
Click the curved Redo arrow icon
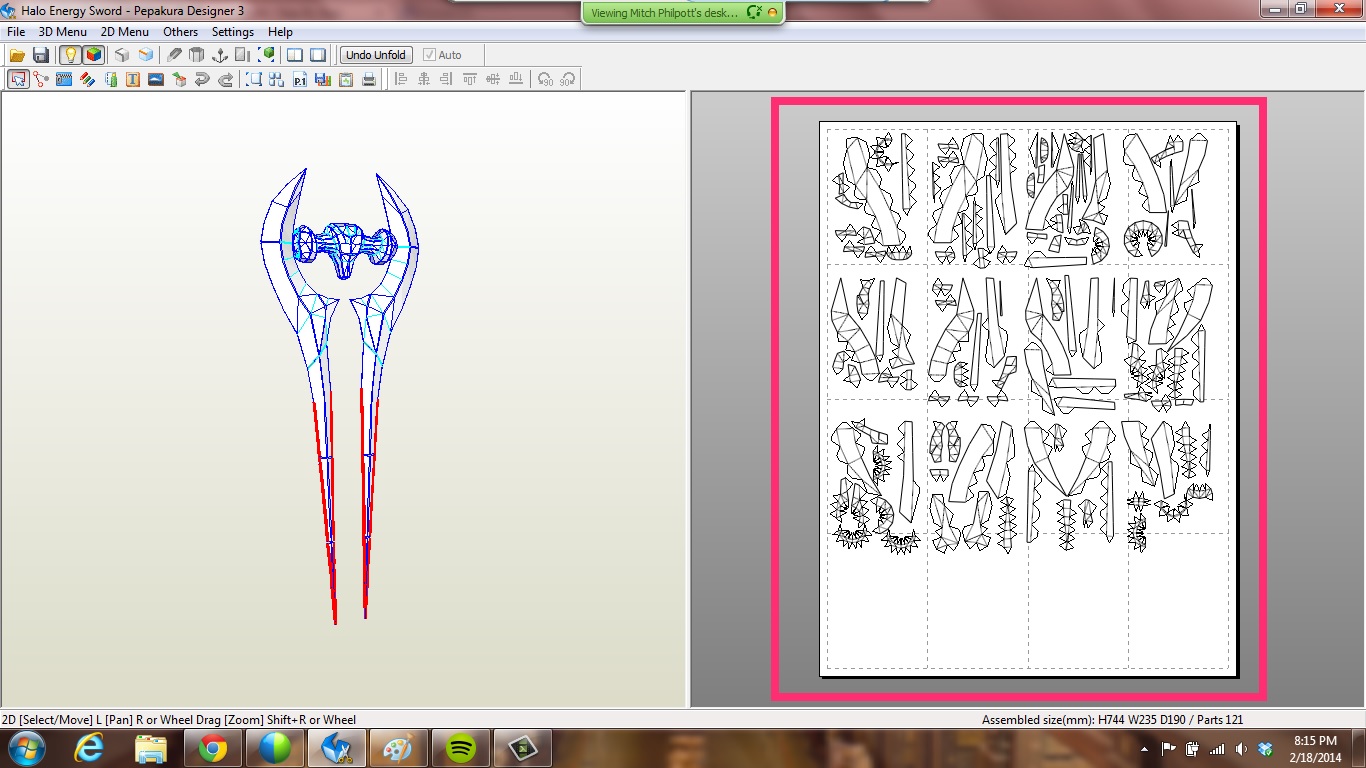coord(225,79)
